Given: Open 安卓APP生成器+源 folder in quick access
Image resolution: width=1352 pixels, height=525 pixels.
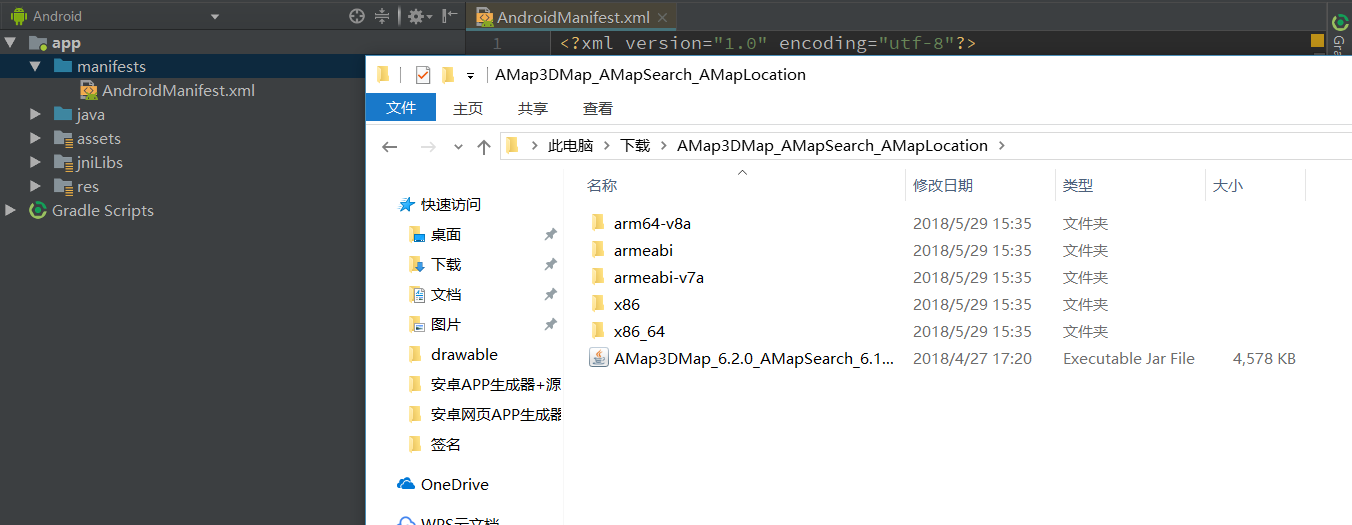Looking at the screenshot, I should pyautogui.click(x=496, y=384).
